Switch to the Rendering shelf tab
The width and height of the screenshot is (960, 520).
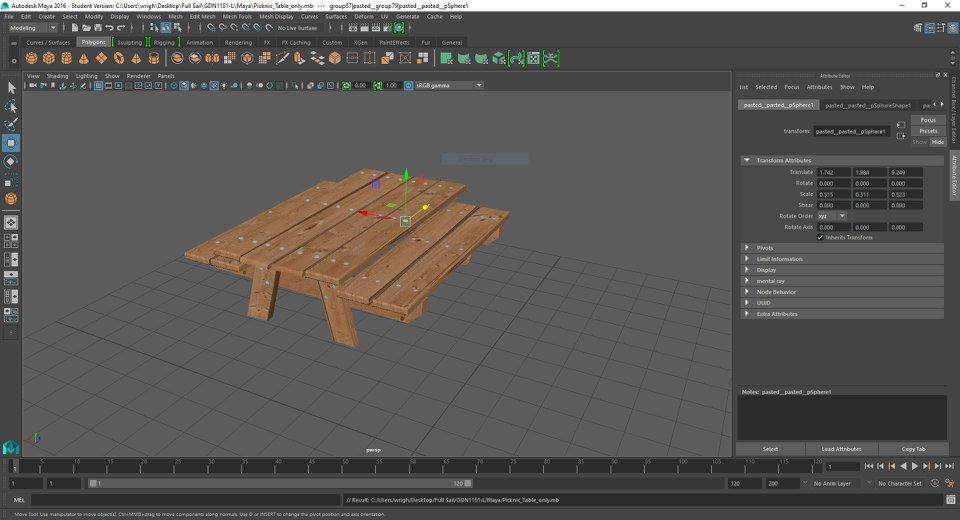point(238,42)
